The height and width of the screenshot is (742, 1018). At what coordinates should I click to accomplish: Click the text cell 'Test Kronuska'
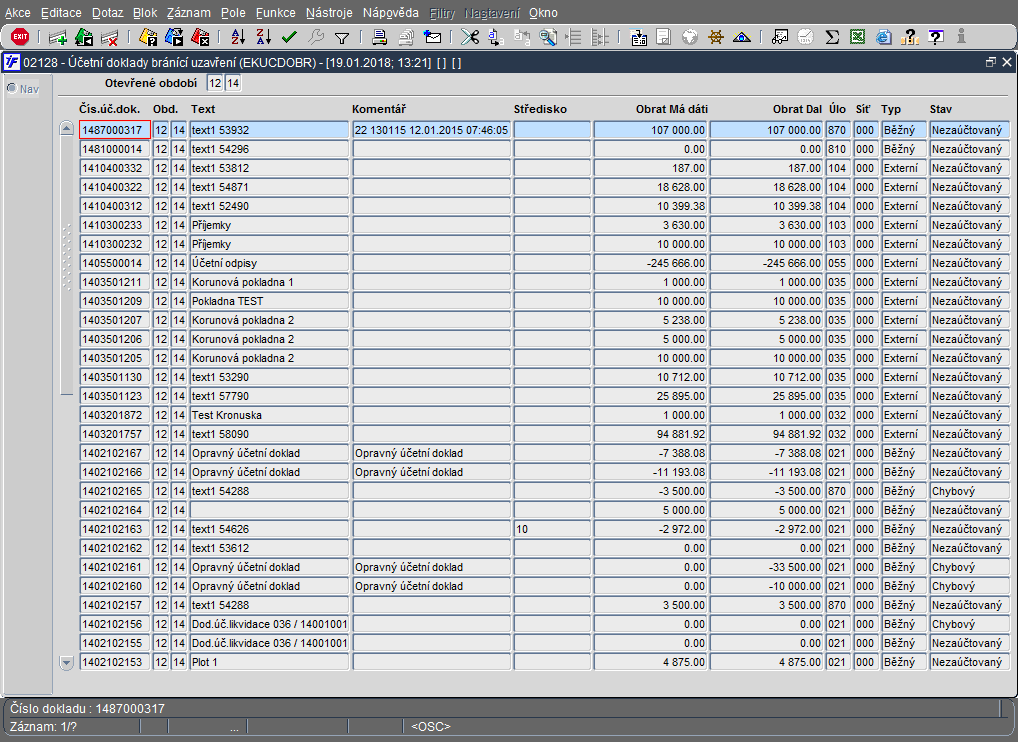(x=268, y=415)
